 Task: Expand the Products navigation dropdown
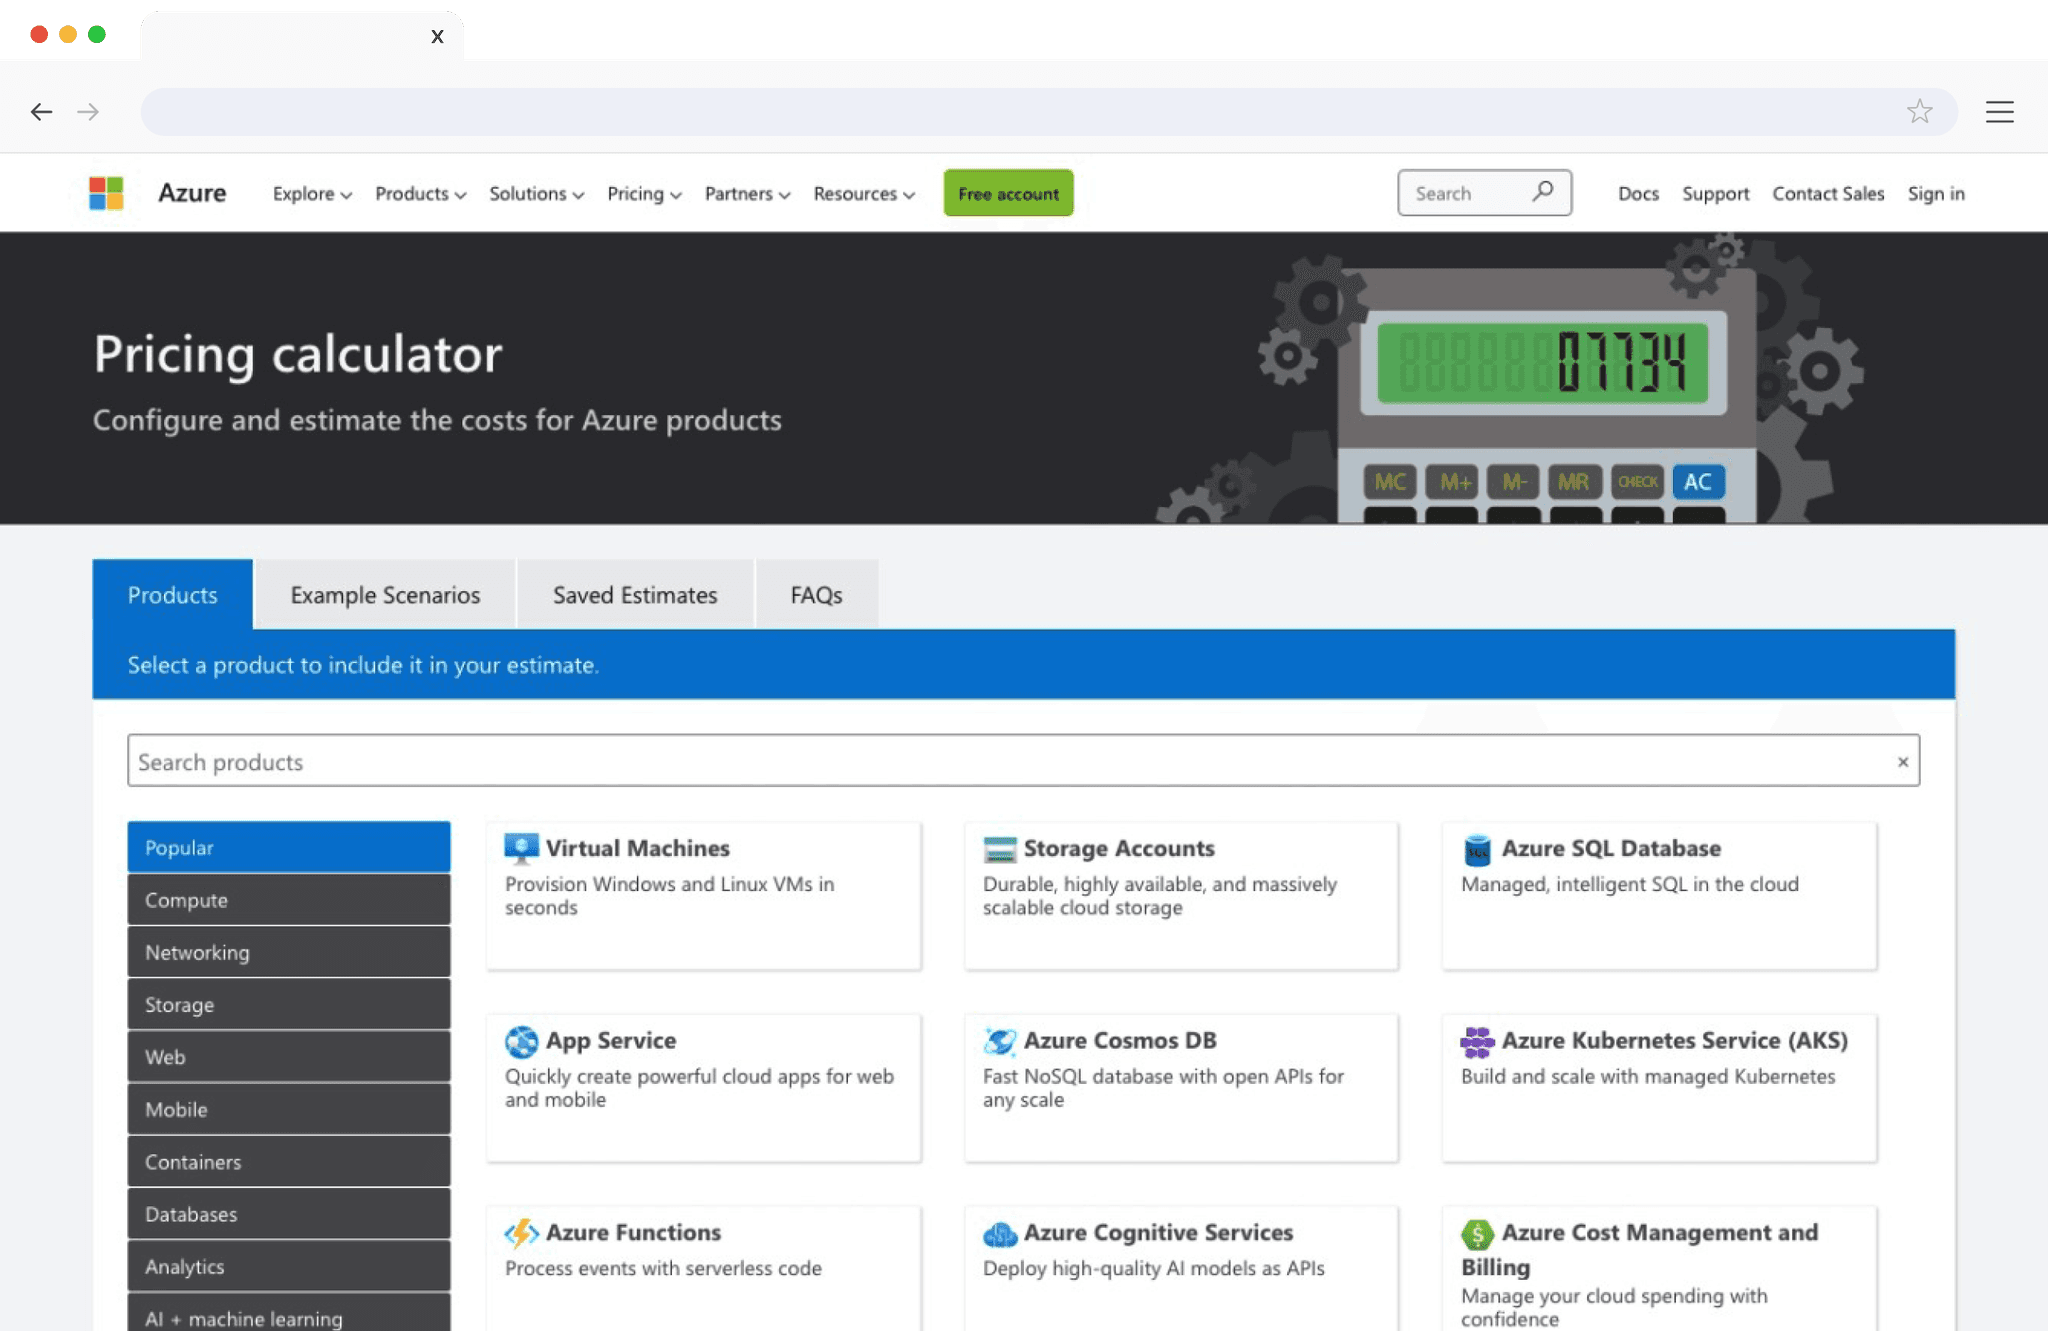[x=420, y=194]
